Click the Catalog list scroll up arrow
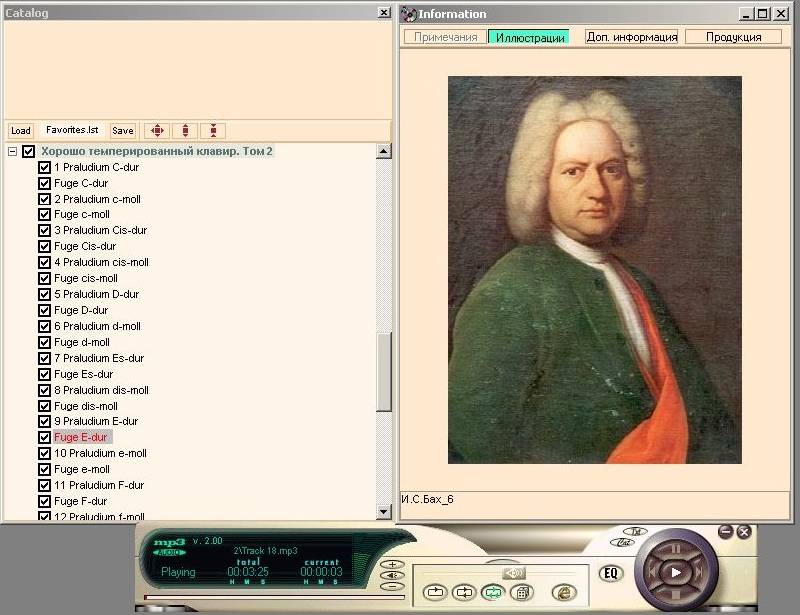This screenshot has width=800, height=615. 384,151
